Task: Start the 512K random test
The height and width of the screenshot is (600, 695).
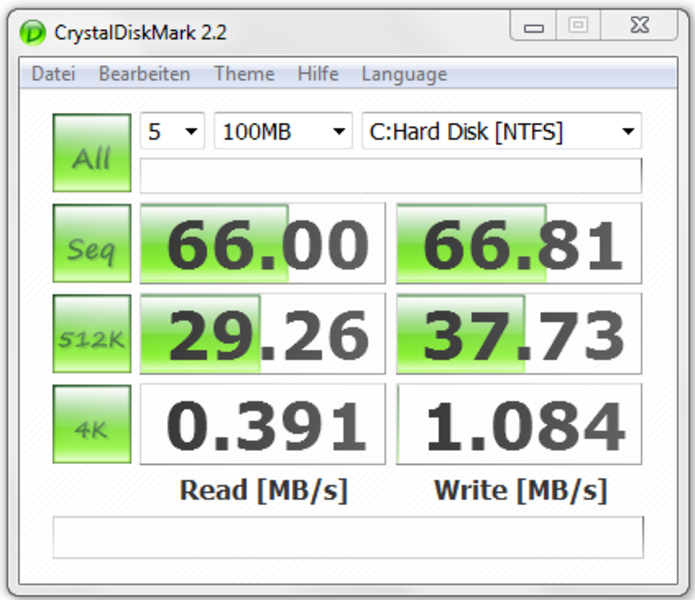Action: (x=92, y=334)
